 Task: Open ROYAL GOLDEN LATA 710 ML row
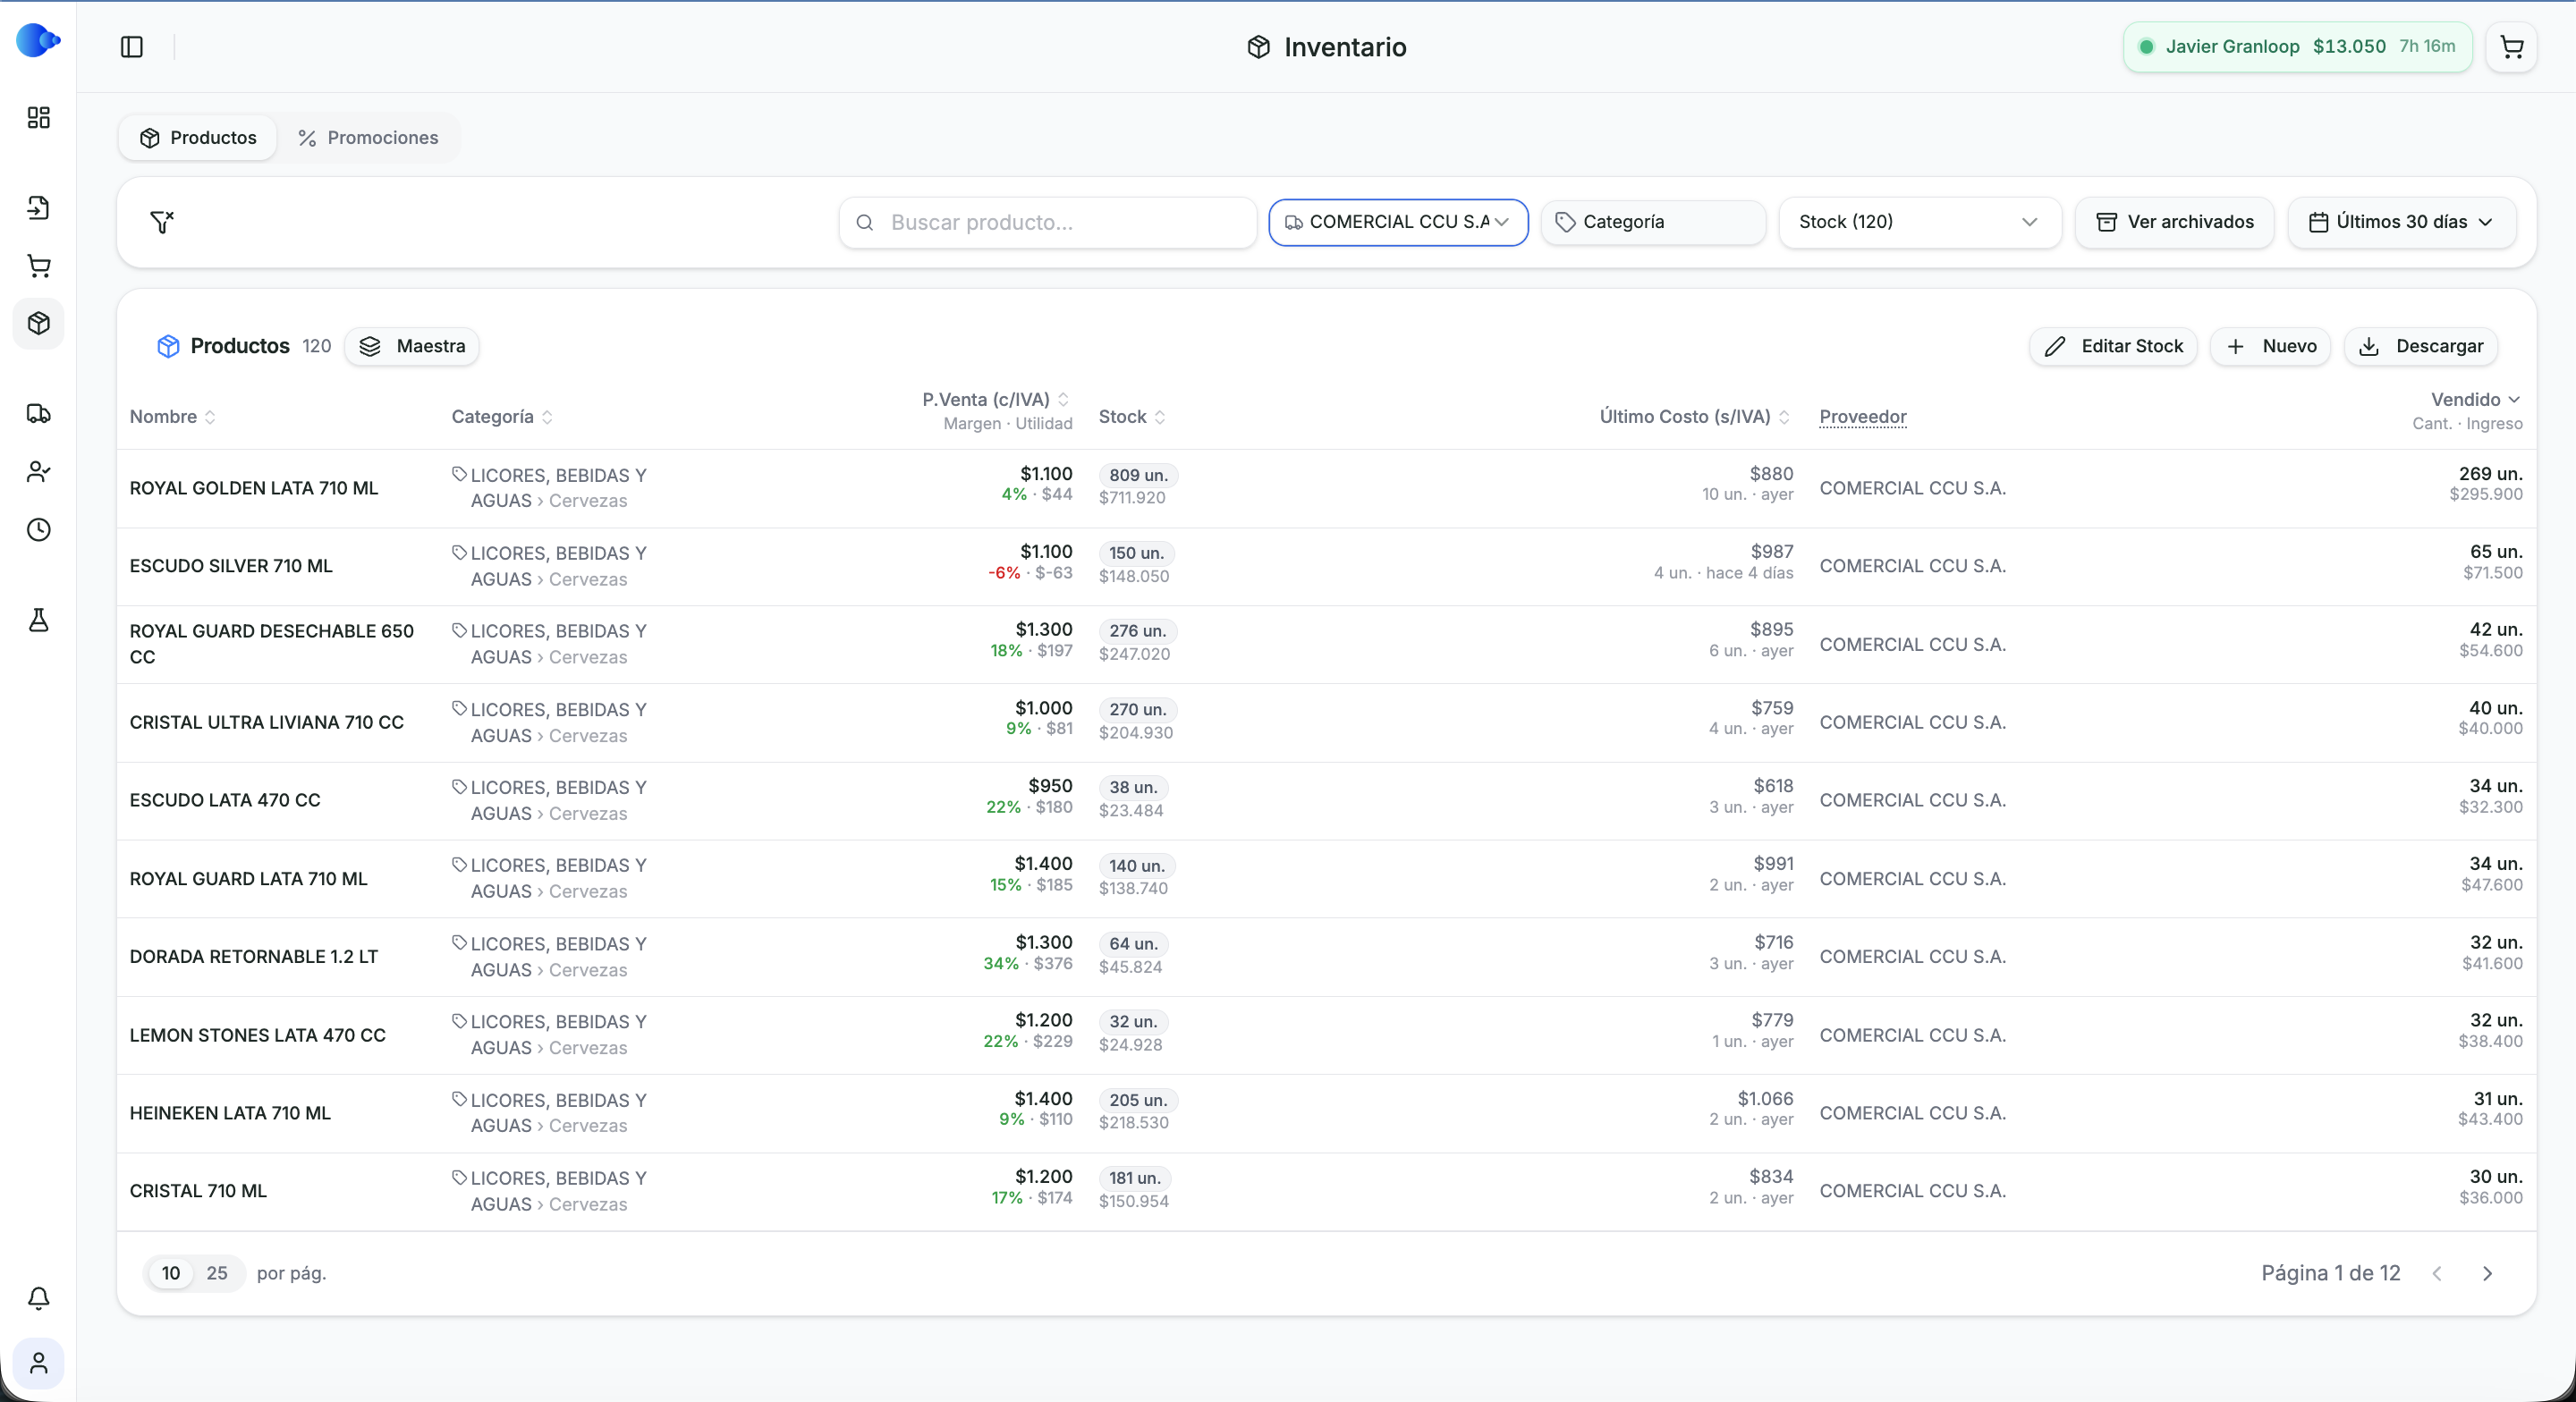point(1326,488)
